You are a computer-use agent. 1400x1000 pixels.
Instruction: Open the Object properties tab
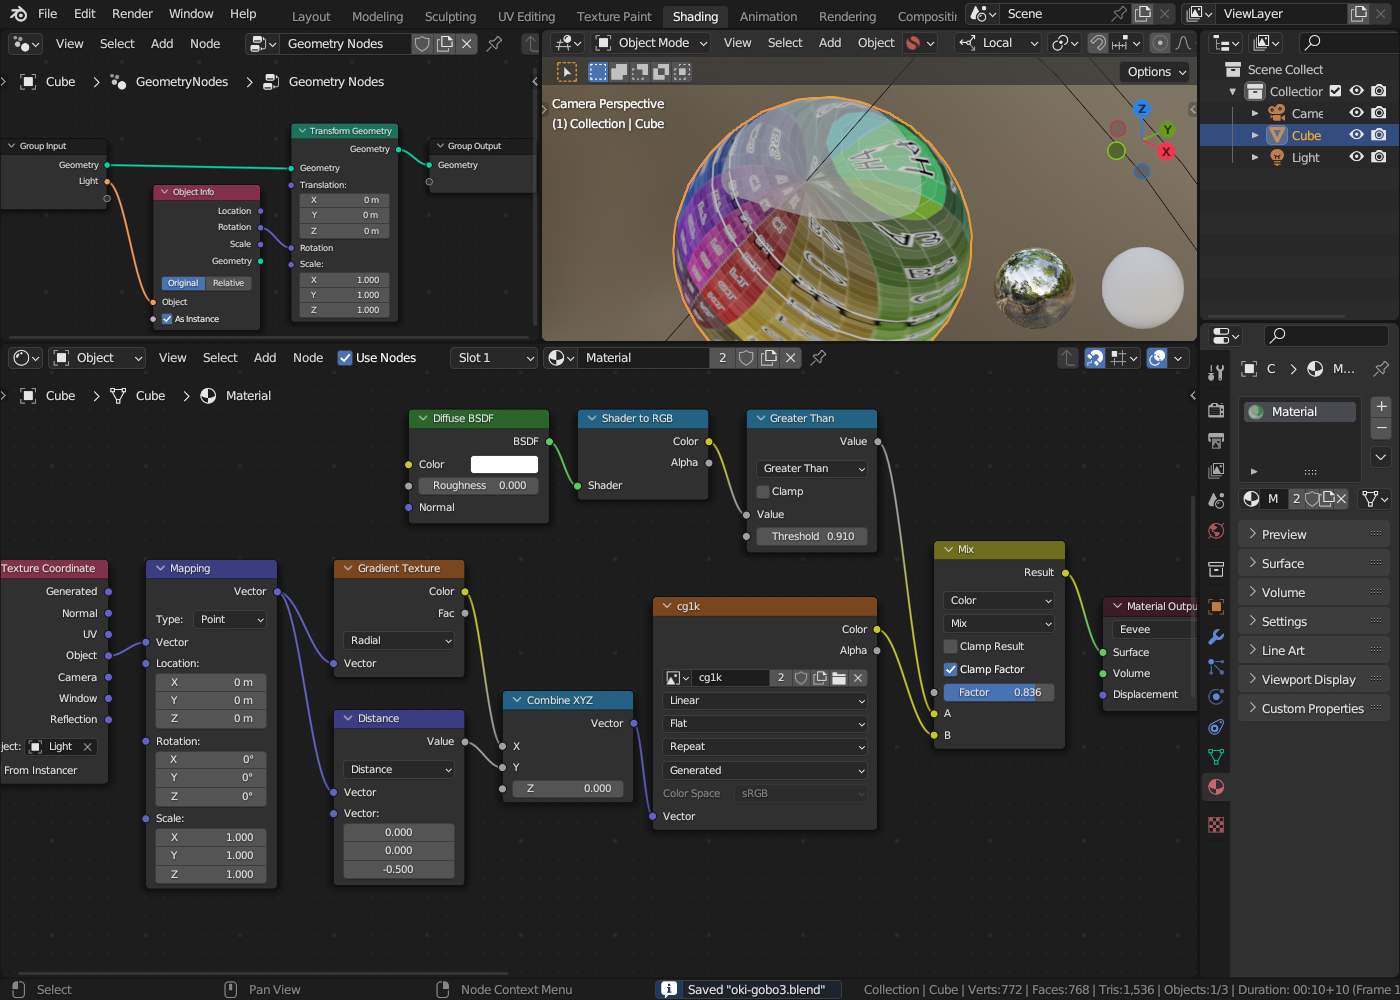pyautogui.click(x=1216, y=607)
